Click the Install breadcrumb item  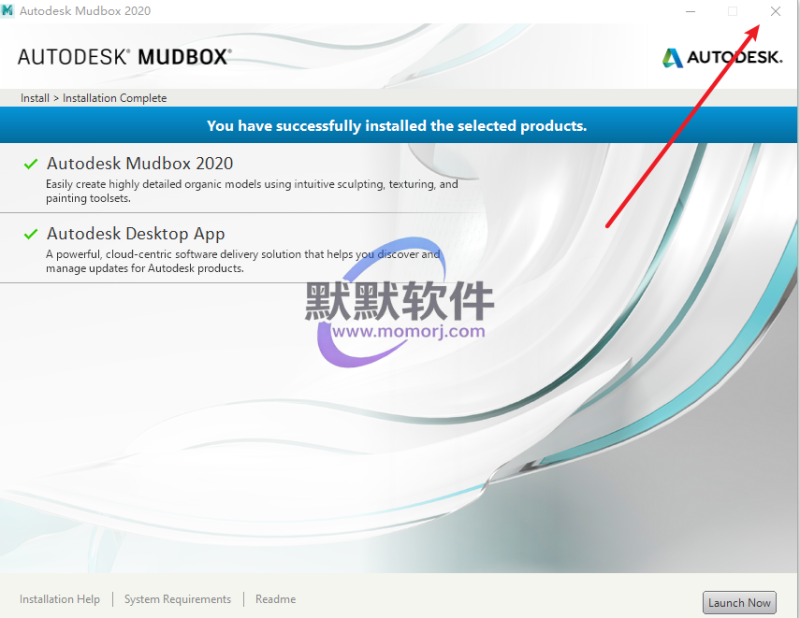click(34, 98)
